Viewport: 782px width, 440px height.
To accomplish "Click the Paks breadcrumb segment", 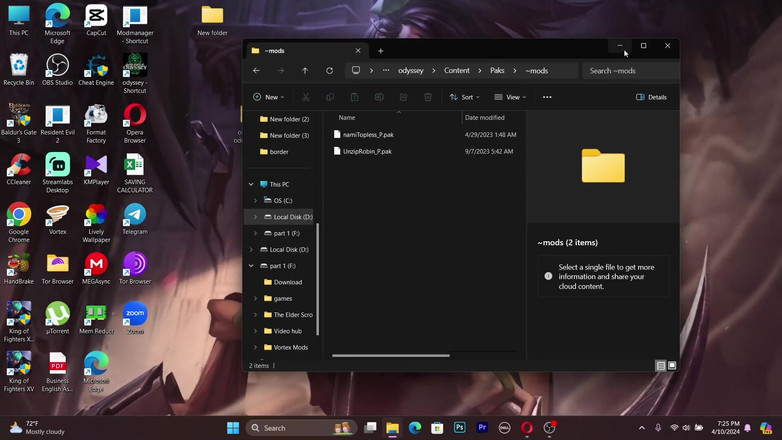I will point(497,71).
